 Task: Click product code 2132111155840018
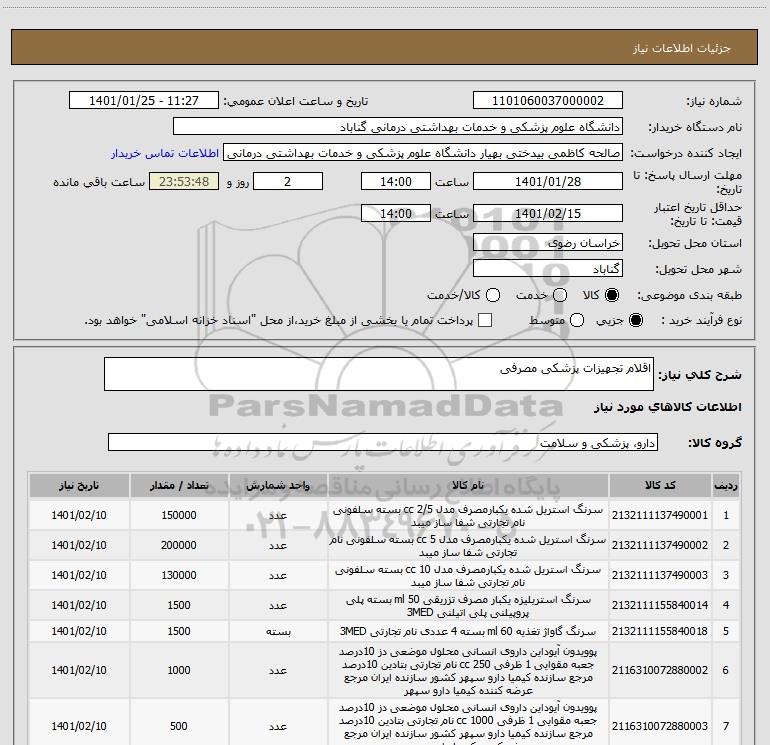(660, 631)
